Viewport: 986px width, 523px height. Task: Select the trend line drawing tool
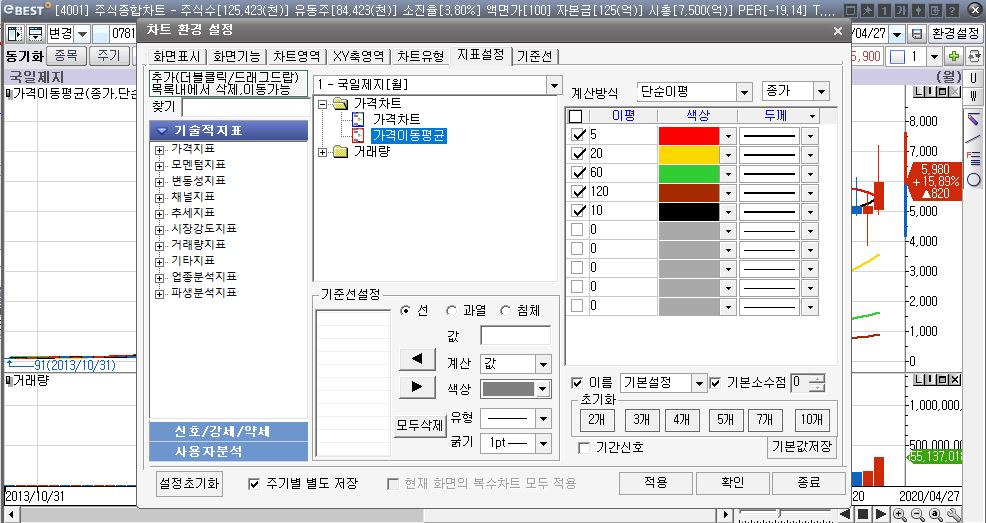coord(973,138)
